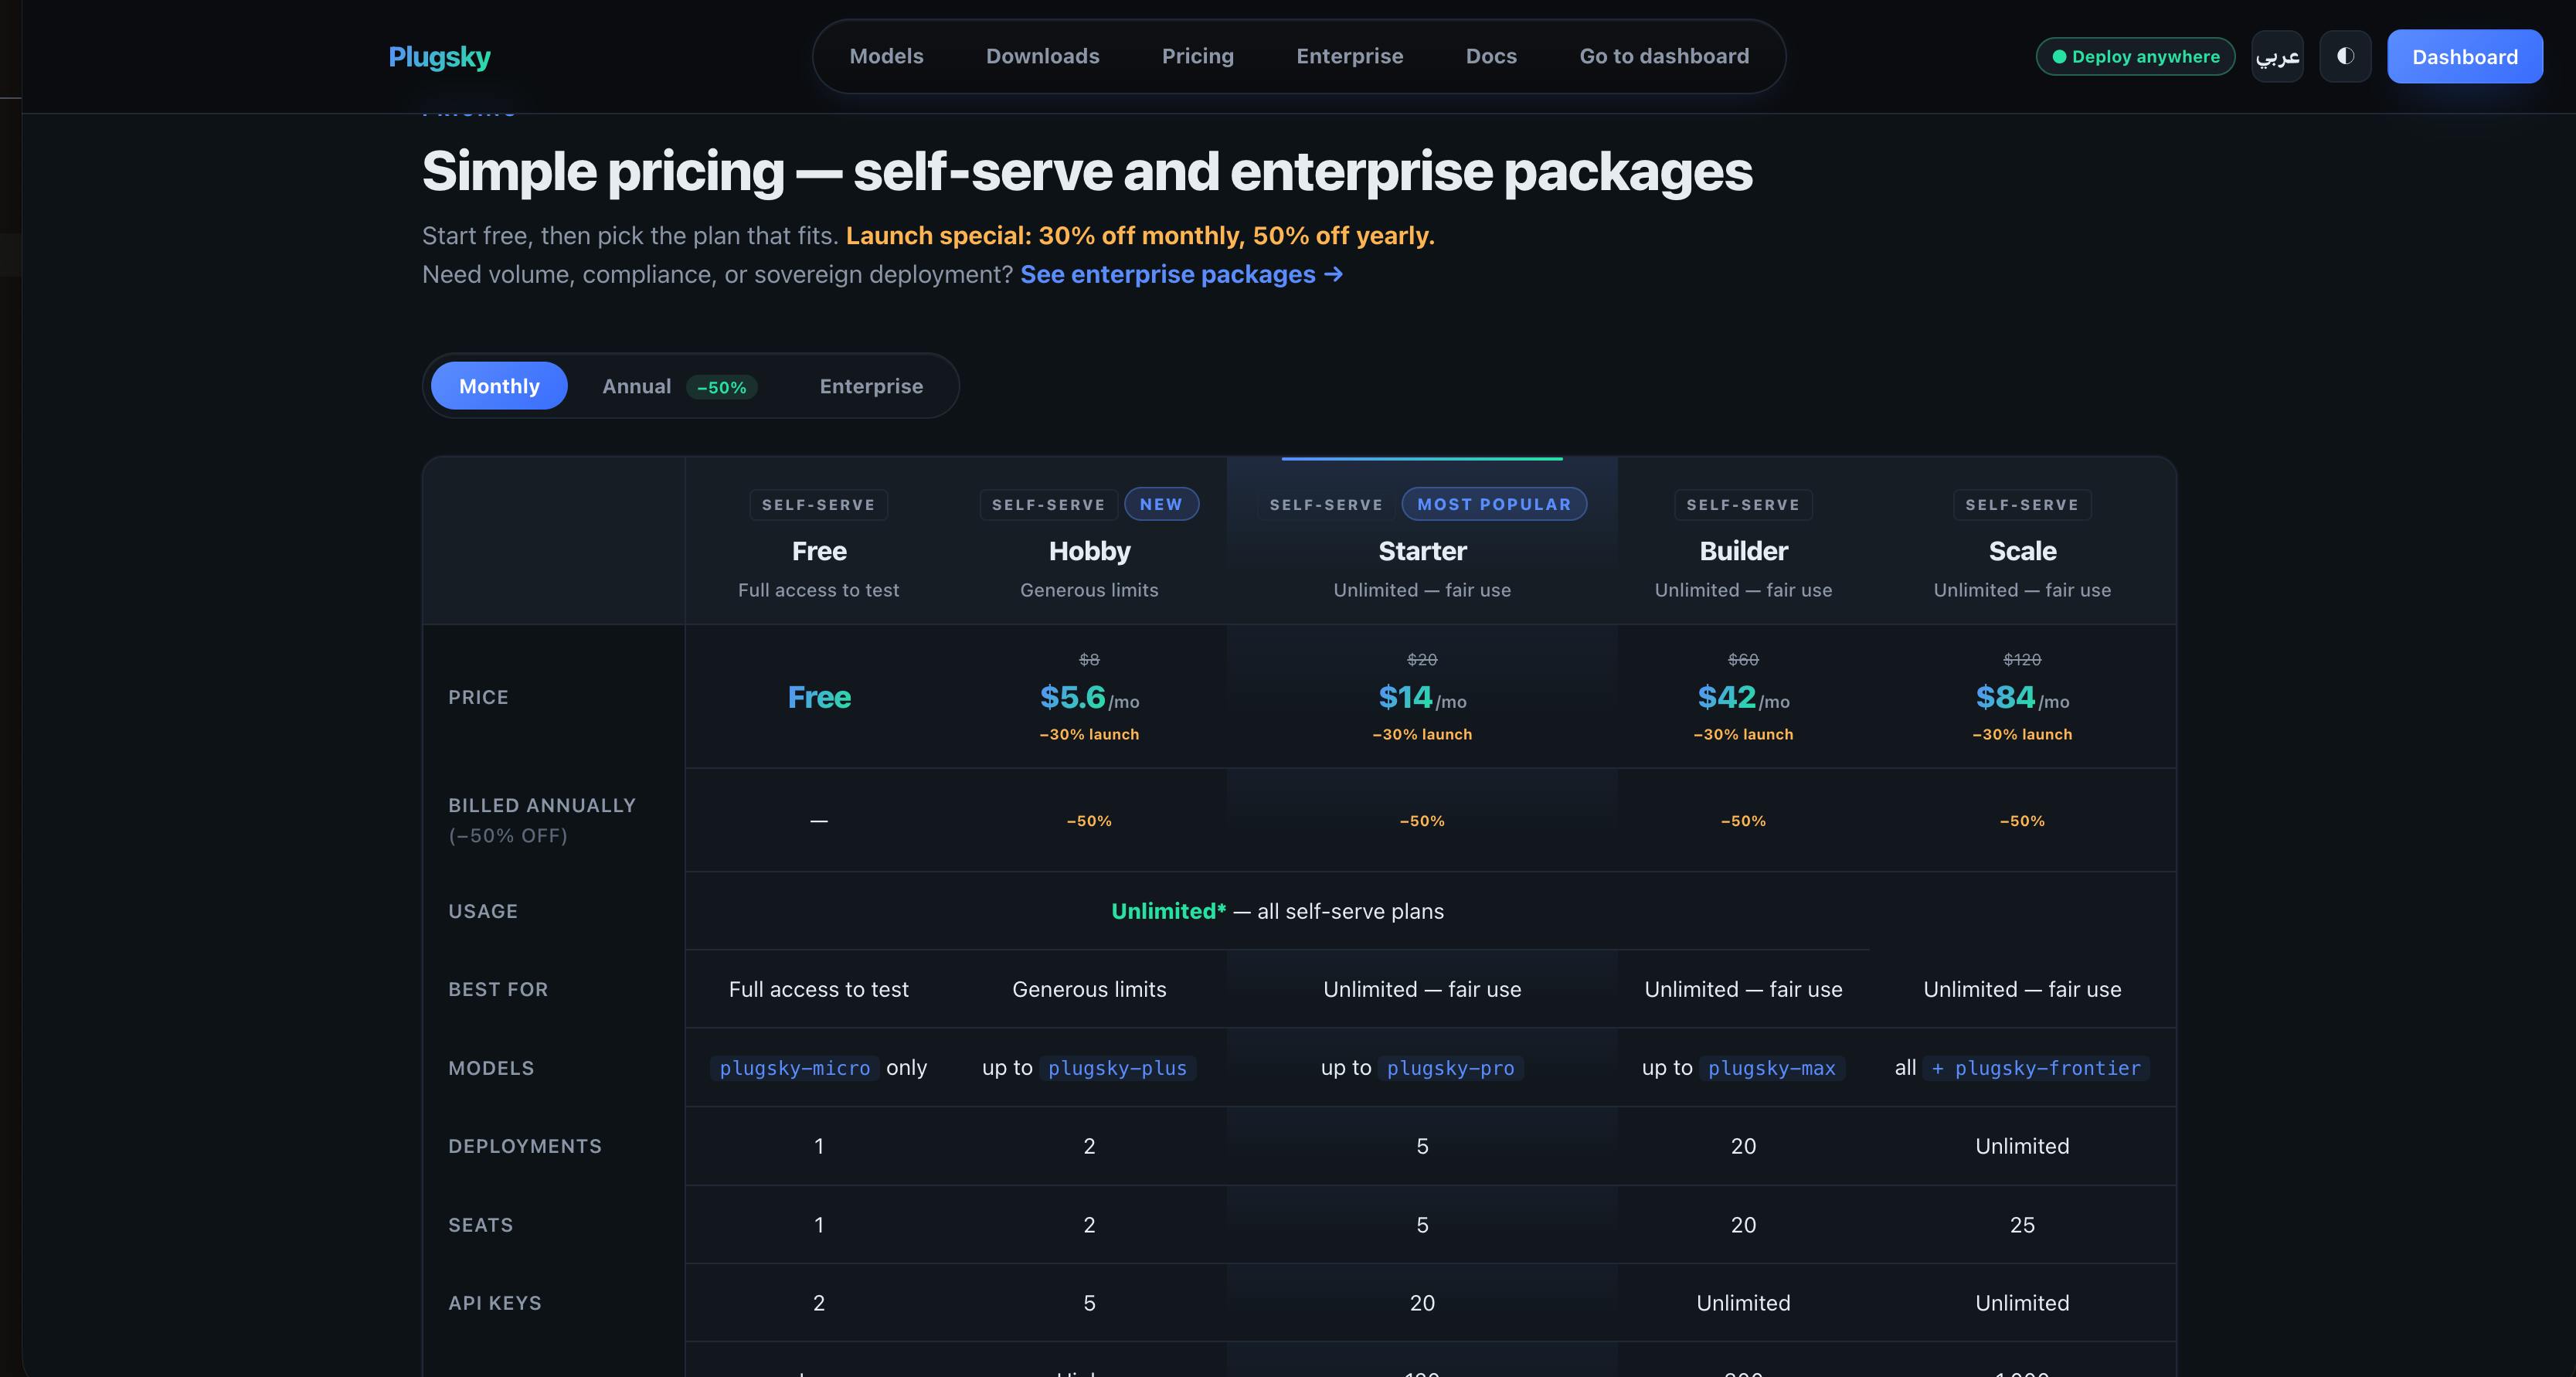
Task: Select the Enterprise billing tab
Action: [871, 386]
